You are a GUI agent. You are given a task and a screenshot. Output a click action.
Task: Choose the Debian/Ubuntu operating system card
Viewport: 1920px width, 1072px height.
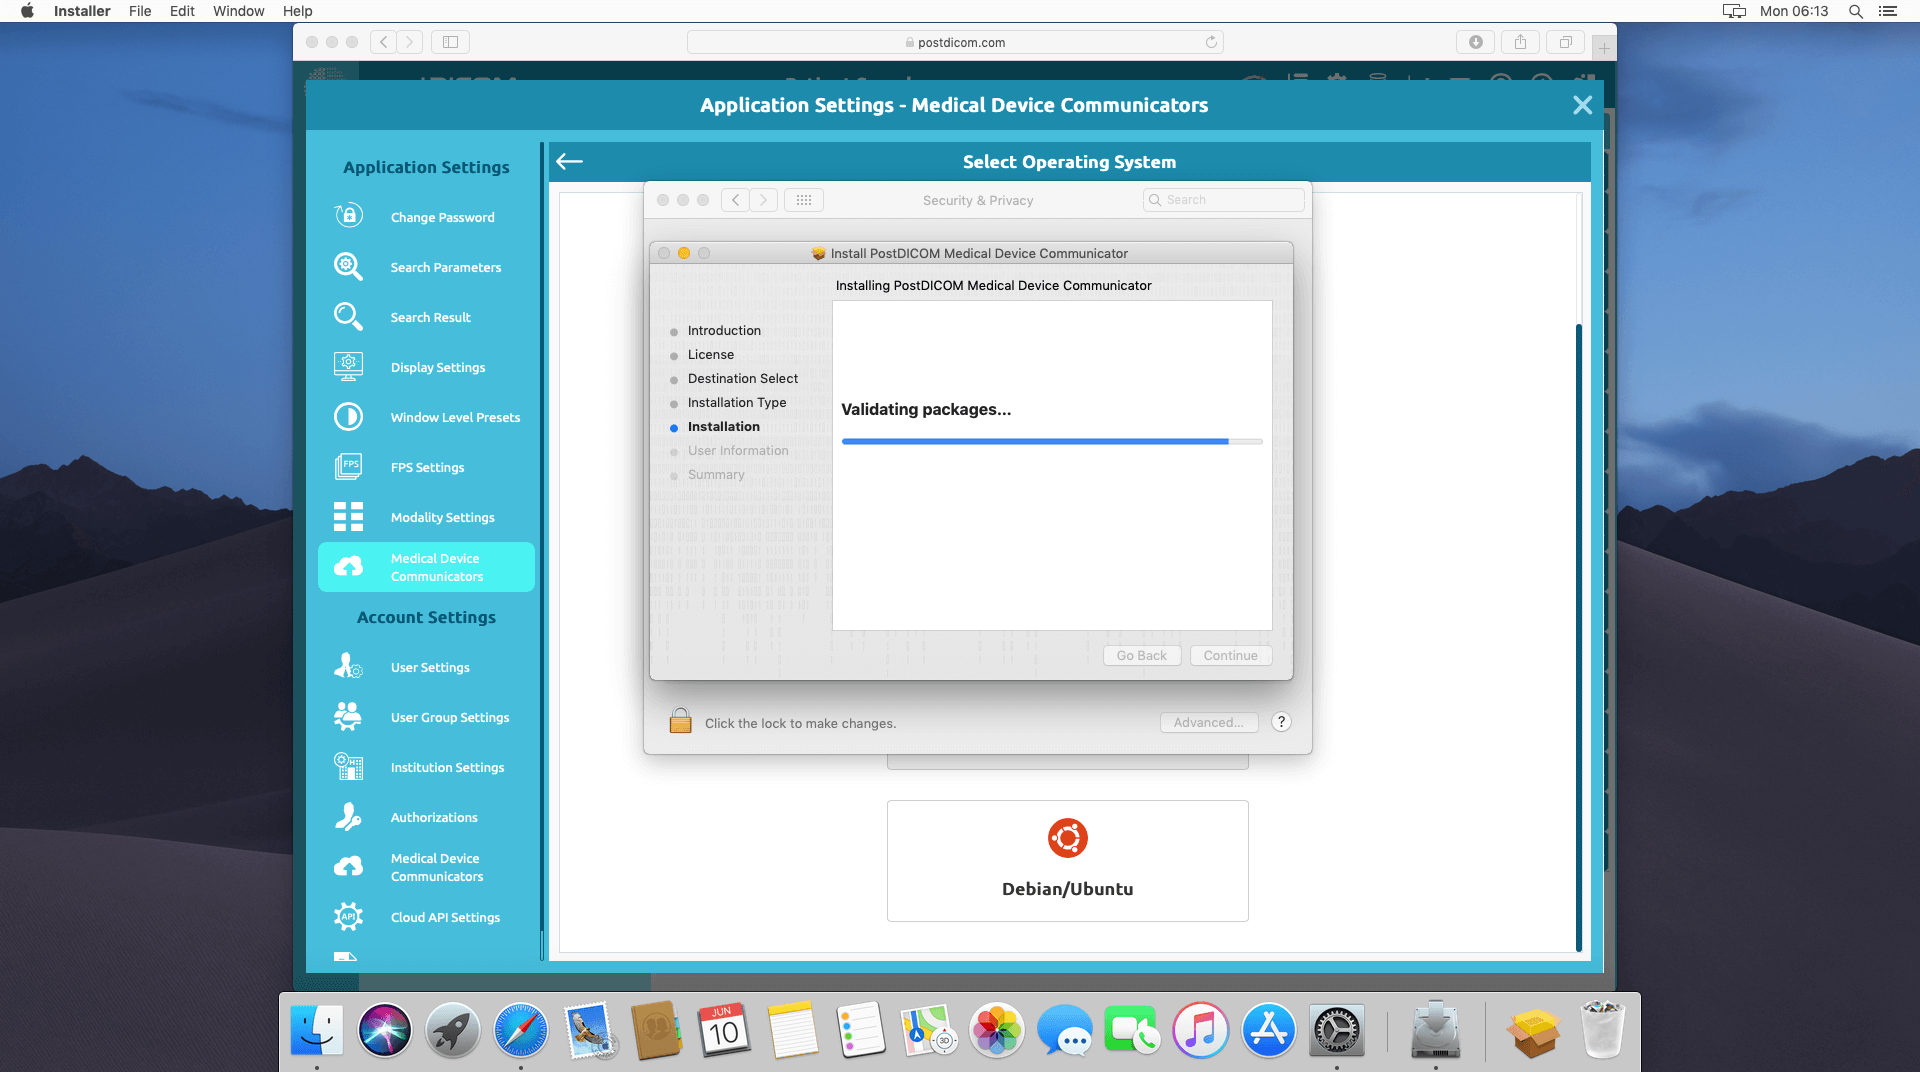[1067, 860]
